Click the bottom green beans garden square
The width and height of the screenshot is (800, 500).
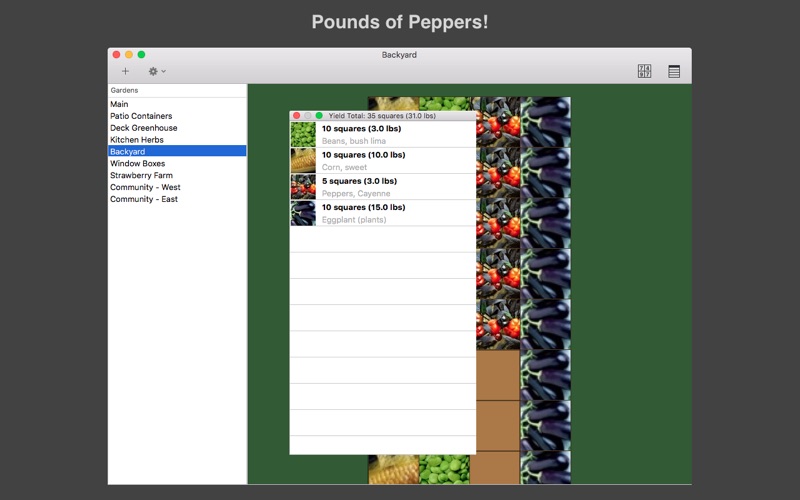tap(444, 469)
